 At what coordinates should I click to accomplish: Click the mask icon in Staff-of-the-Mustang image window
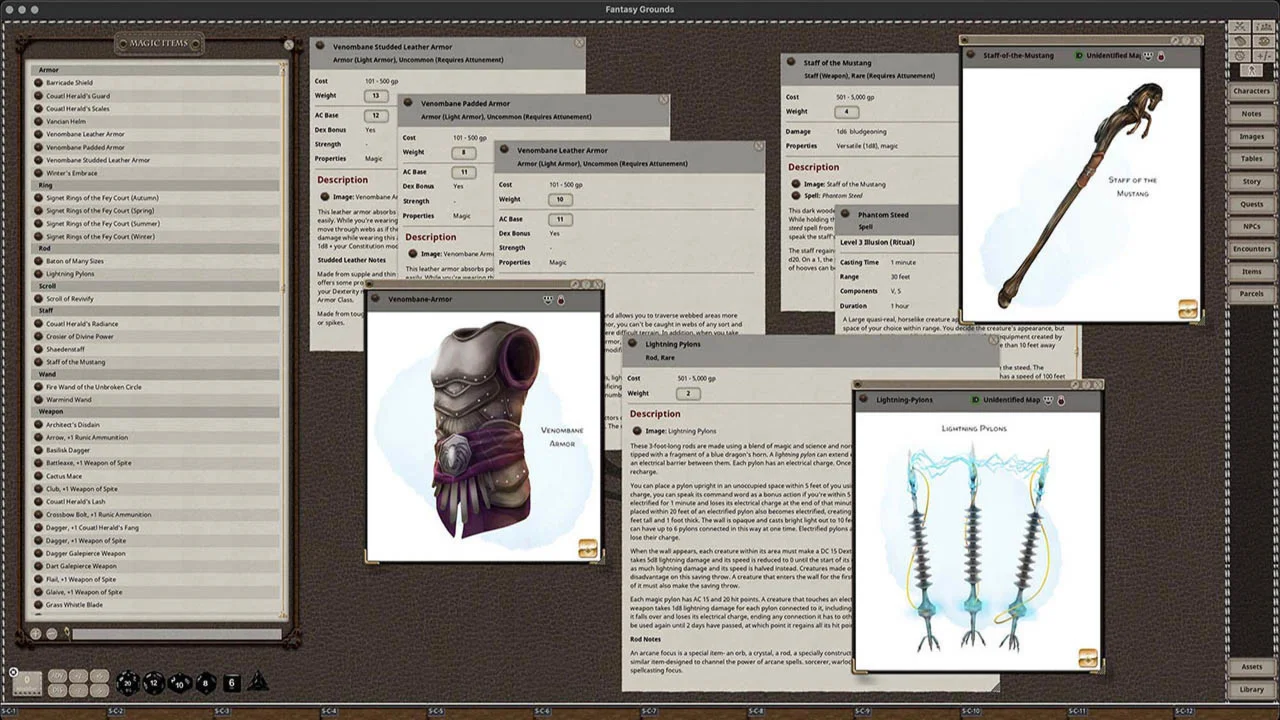(x=1148, y=56)
